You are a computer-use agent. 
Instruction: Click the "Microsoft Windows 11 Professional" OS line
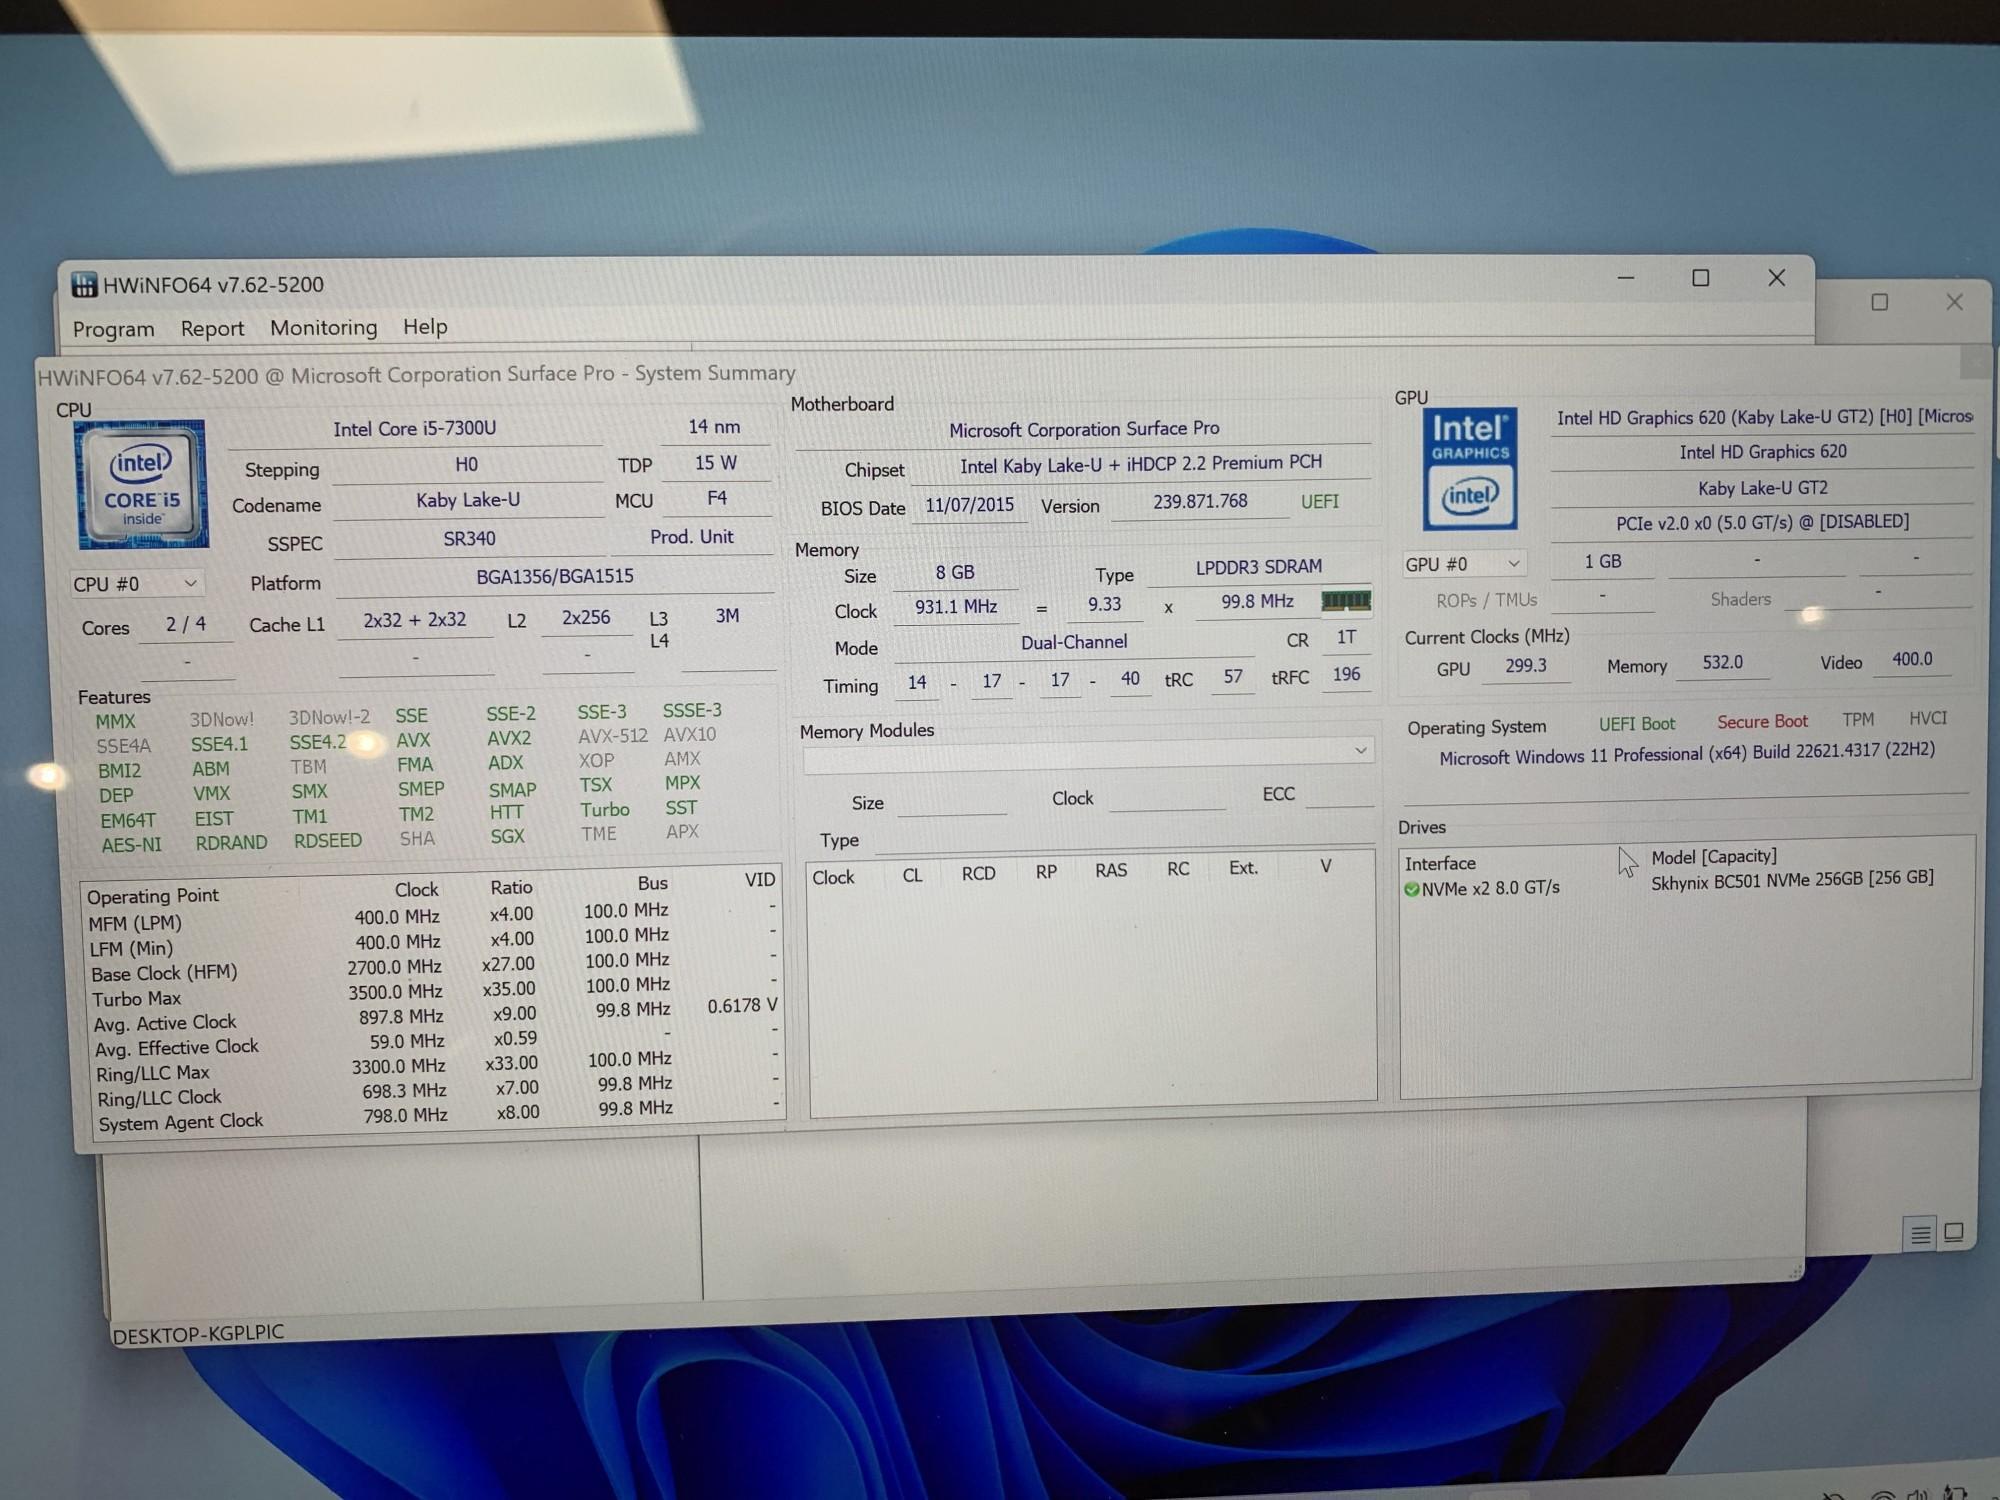(1687, 754)
